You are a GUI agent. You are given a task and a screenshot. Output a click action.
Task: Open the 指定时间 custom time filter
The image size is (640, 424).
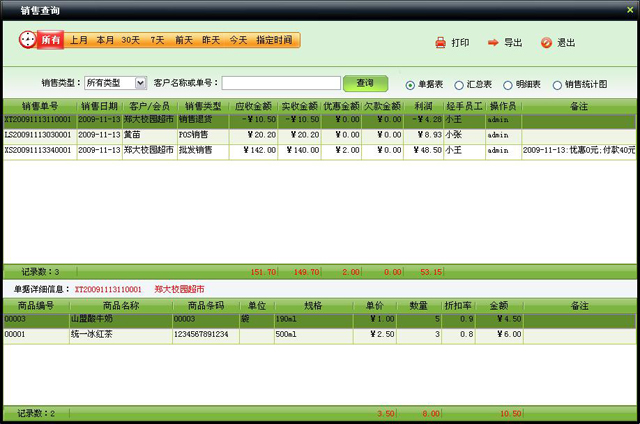(x=274, y=40)
